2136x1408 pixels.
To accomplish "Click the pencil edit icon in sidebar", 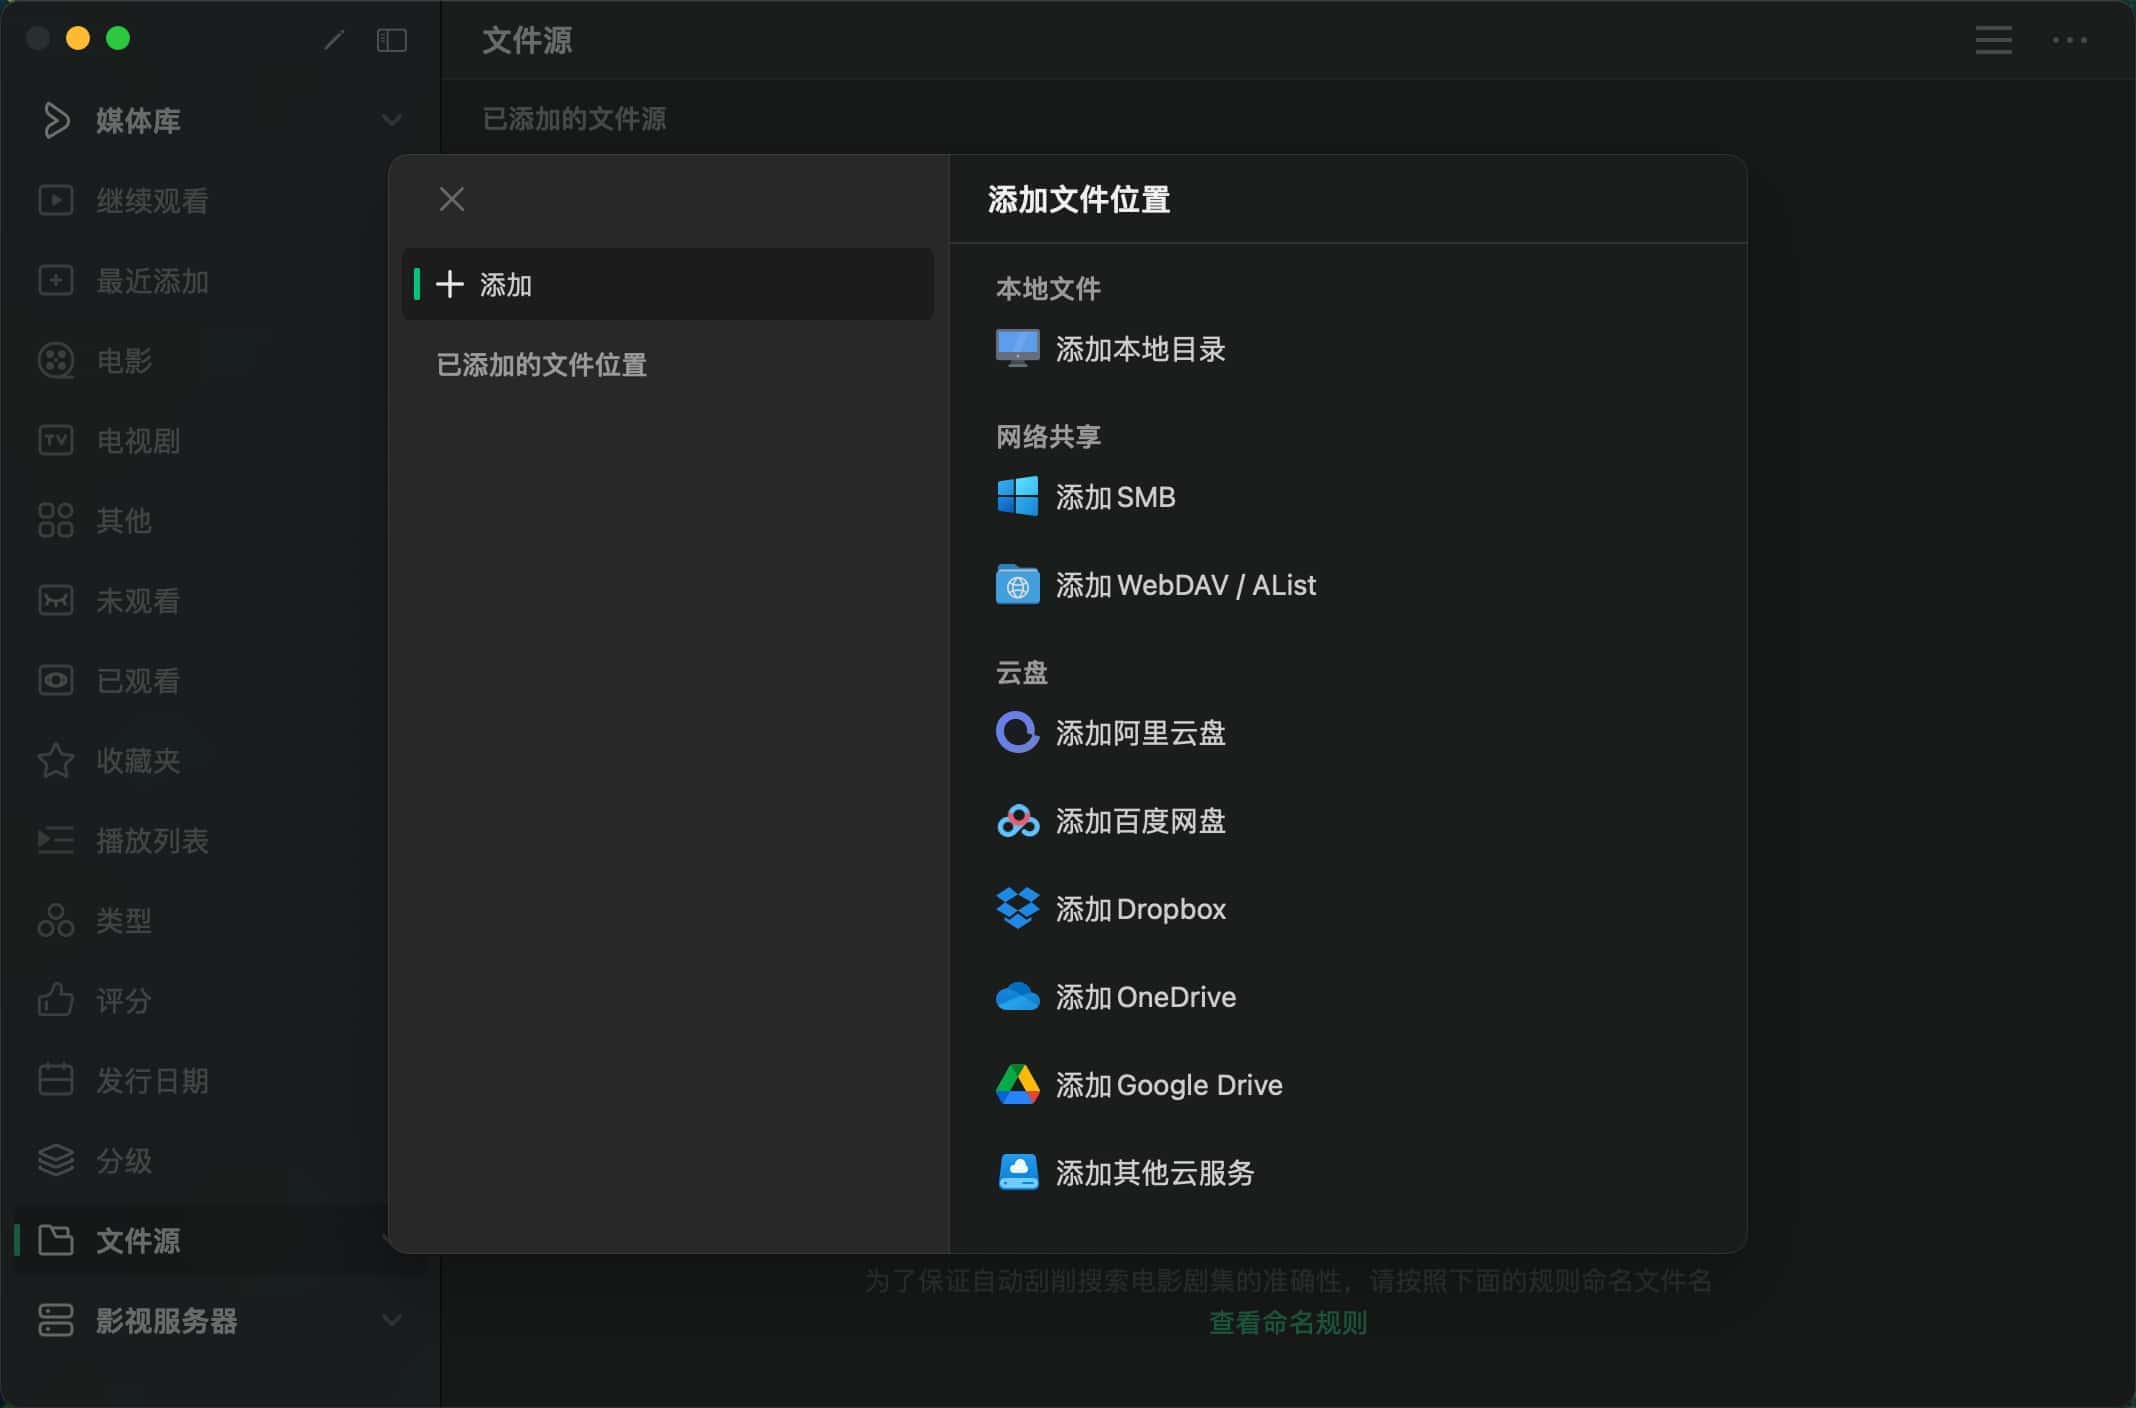I will tap(334, 40).
